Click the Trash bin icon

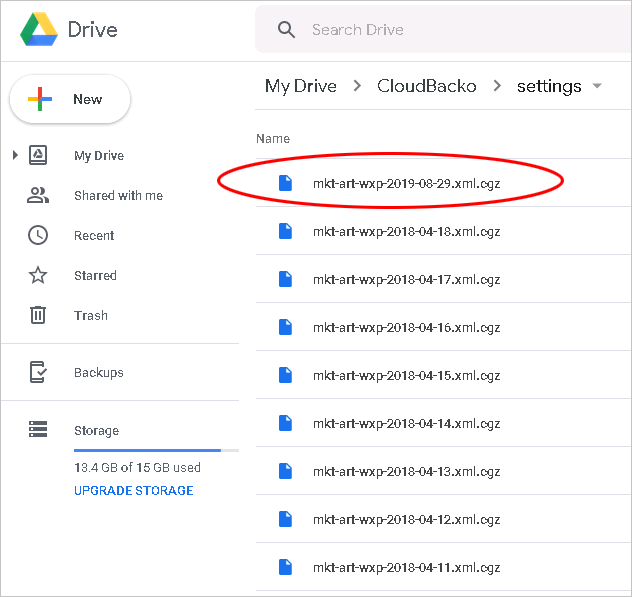(38, 315)
